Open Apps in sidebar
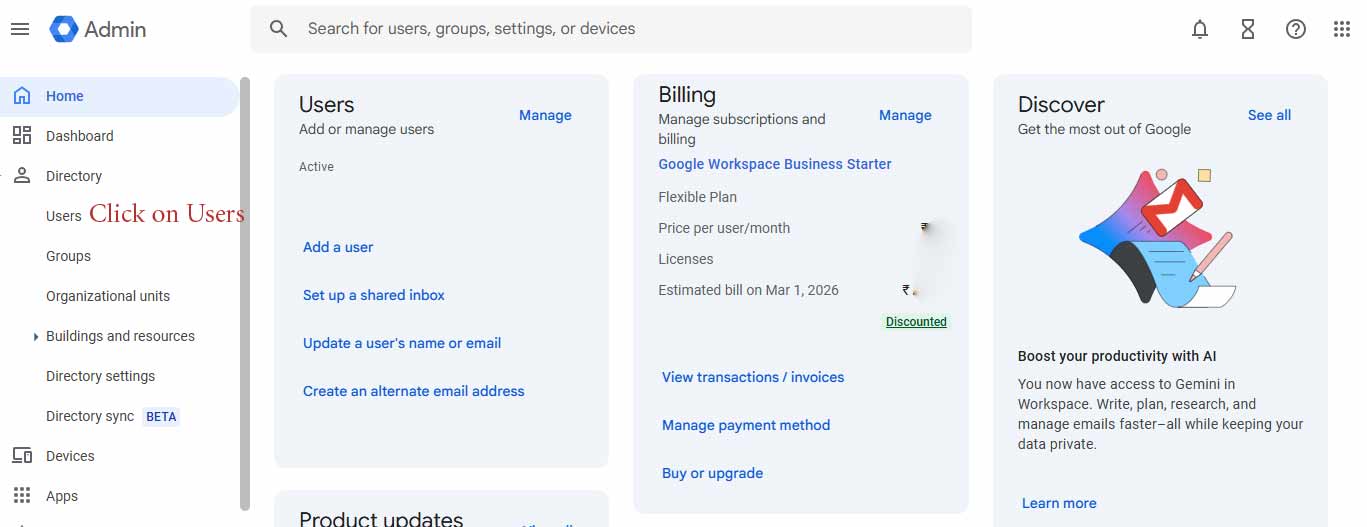Viewport: 1367px width, 527px height. coord(62,496)
